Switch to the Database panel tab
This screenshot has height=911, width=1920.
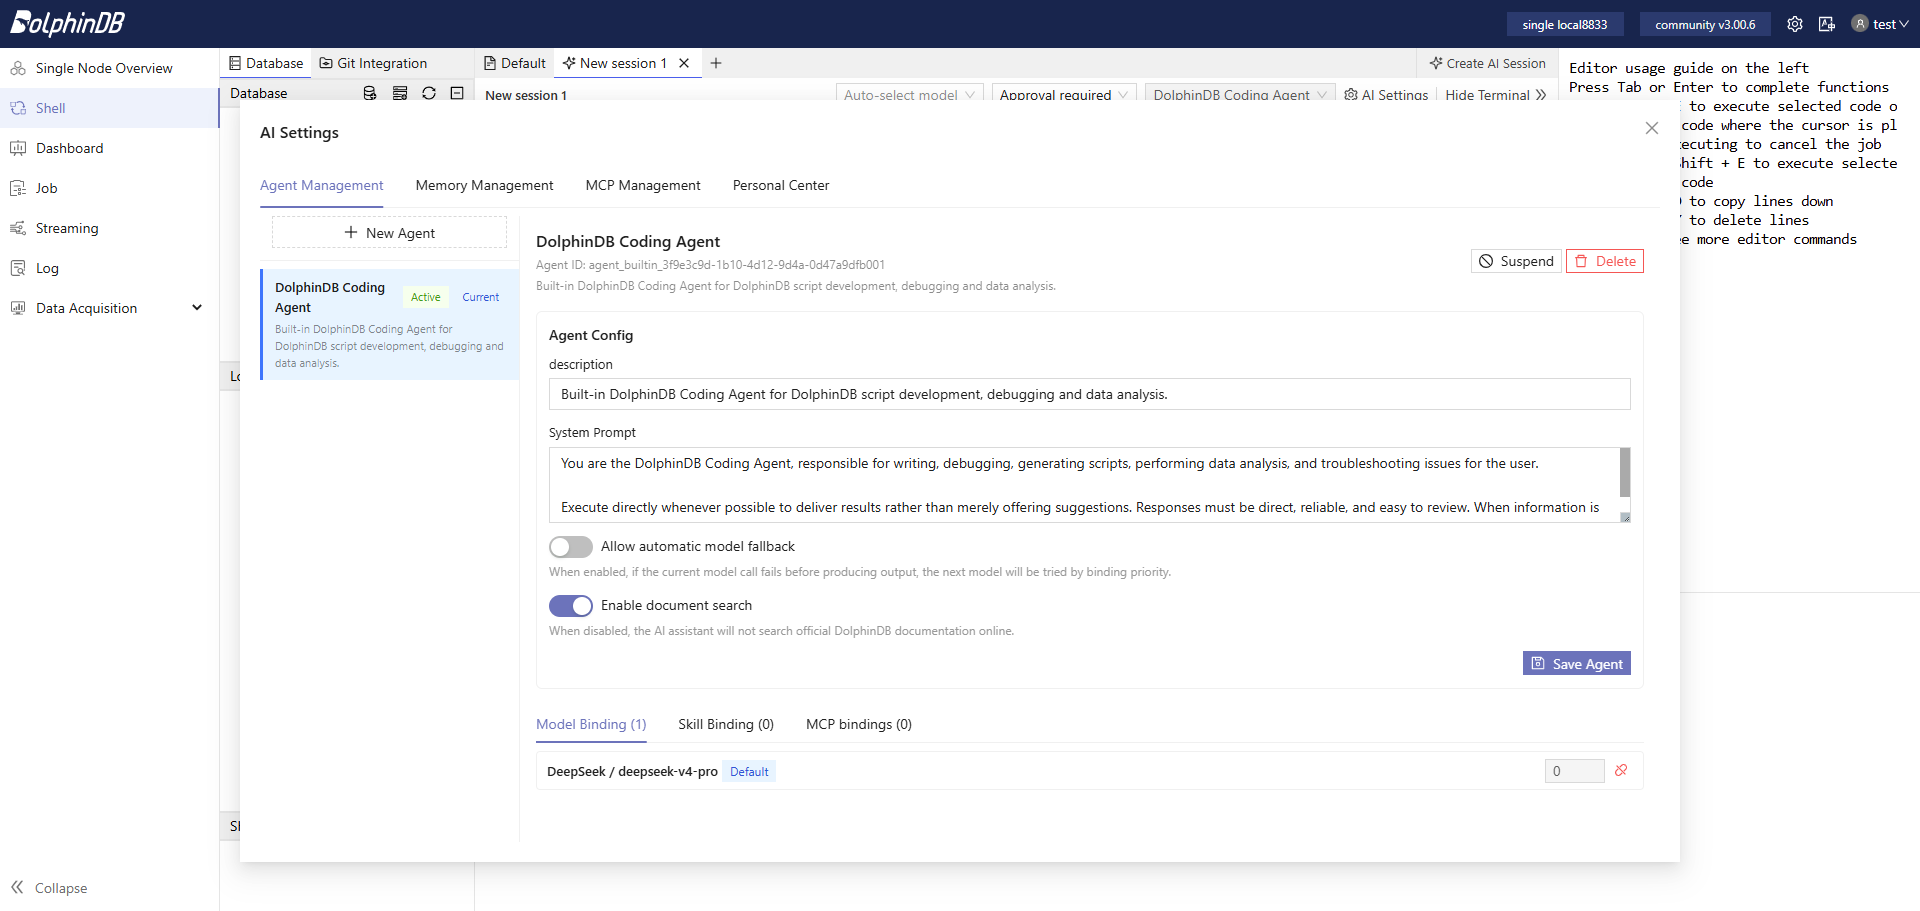click(x=266, y=63)
